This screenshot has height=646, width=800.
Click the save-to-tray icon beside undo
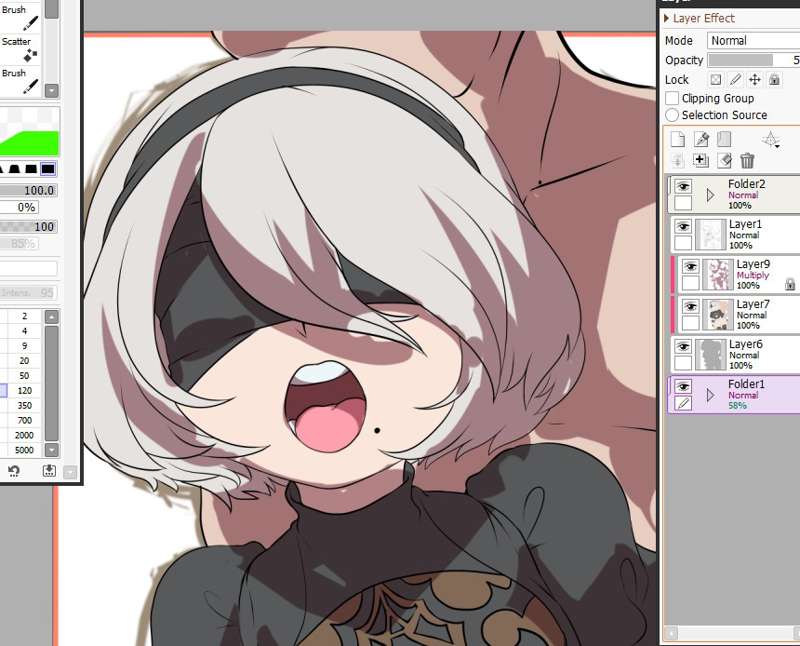[49, 470]
